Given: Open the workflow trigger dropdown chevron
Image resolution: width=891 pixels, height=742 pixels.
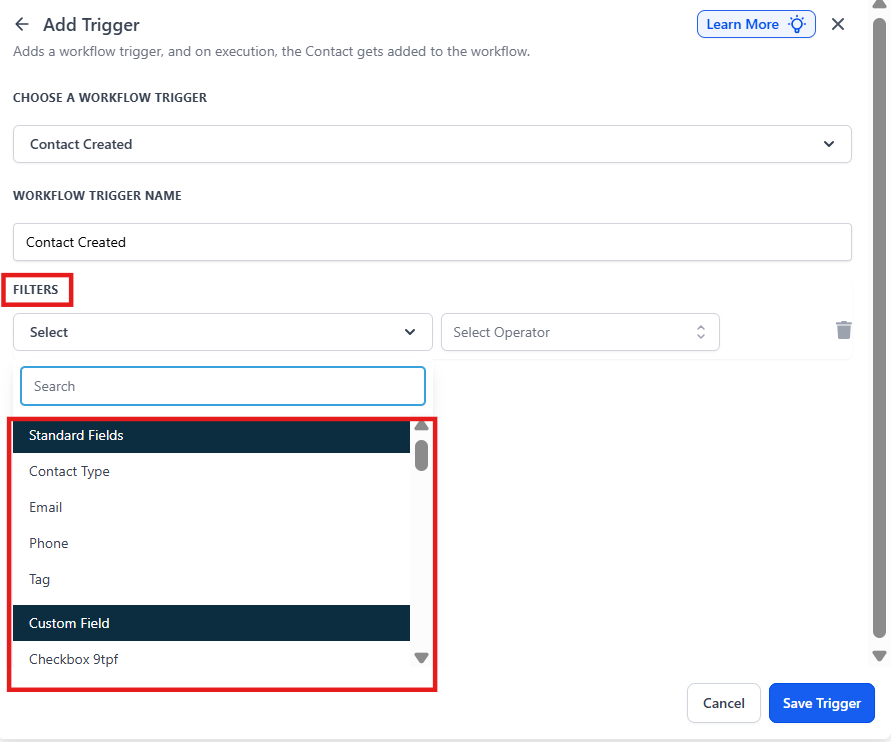Looking at the screenshot, I should [828, 144].
